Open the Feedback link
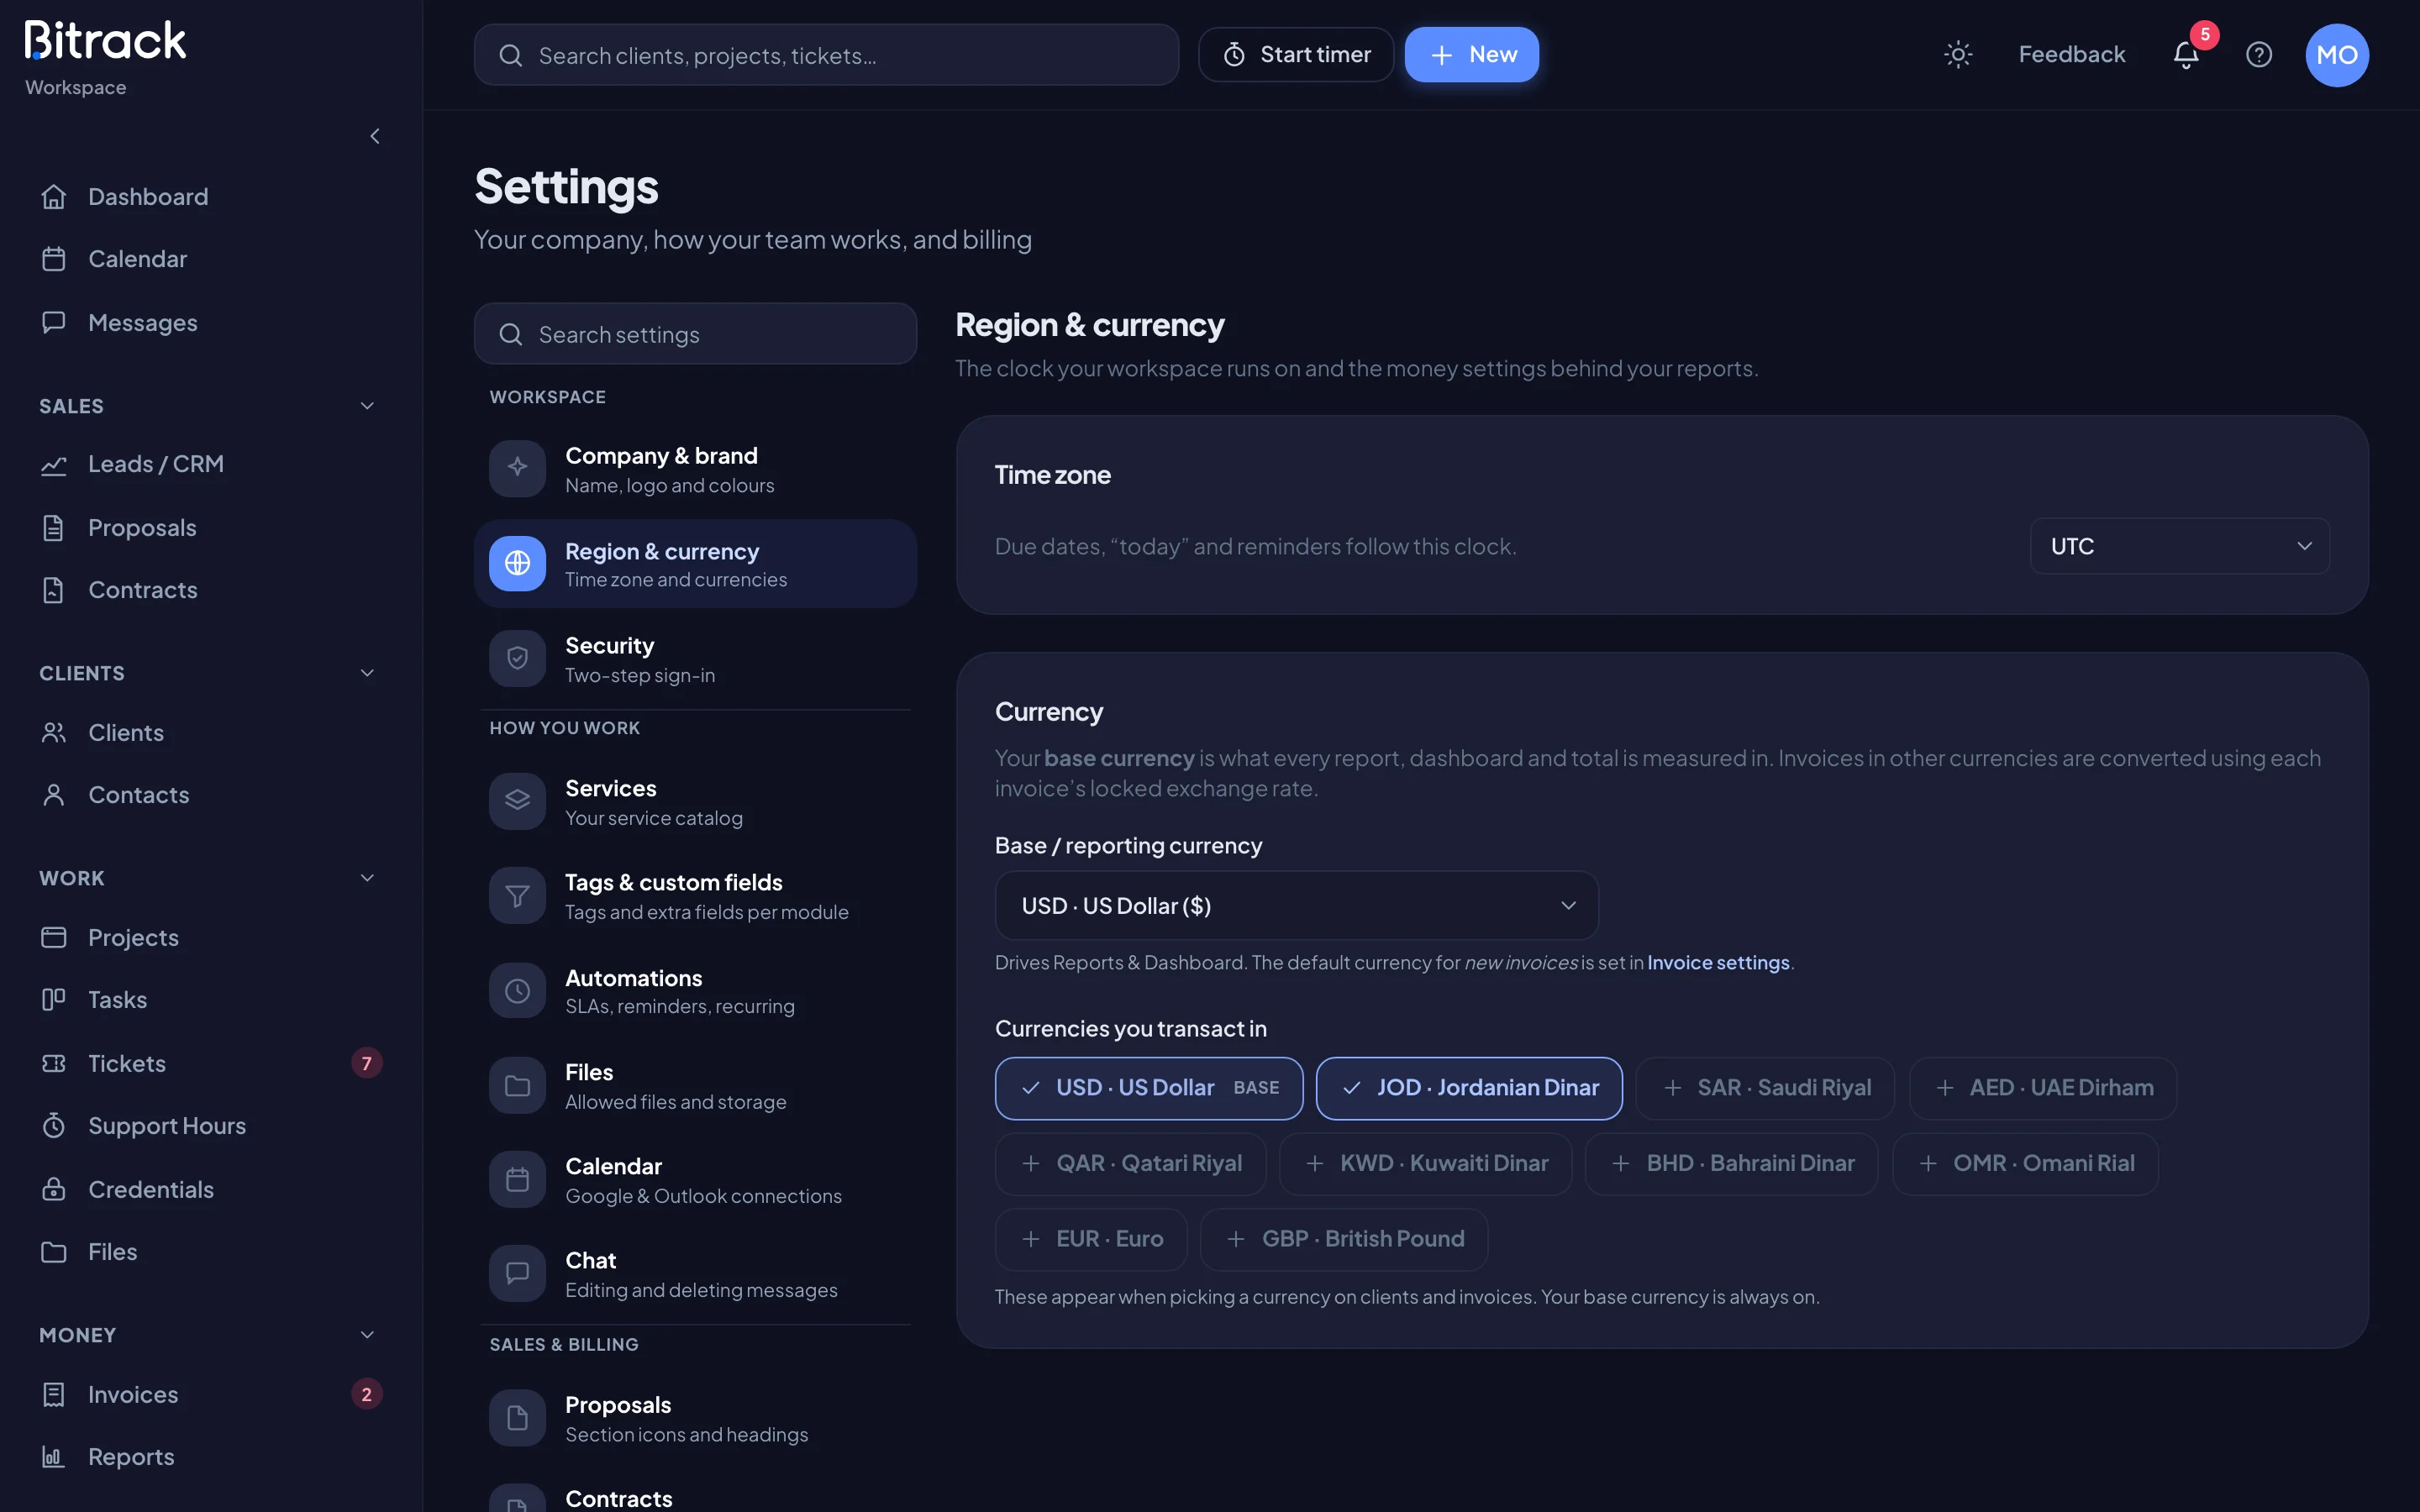Screen dimensions: 2420x1512 pyautogui.click(x=2071, y=54)
